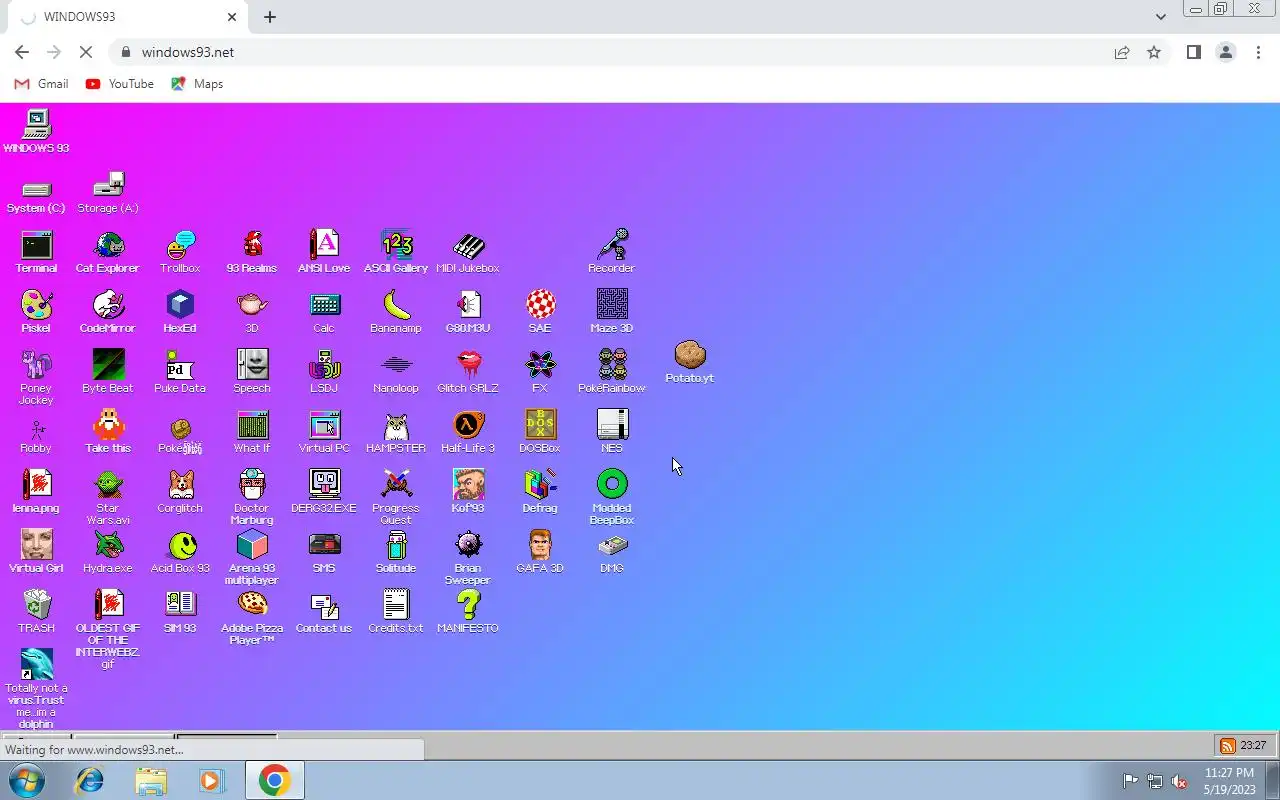
Task: Open the Speech face icon
Action: tap(252, 371)
